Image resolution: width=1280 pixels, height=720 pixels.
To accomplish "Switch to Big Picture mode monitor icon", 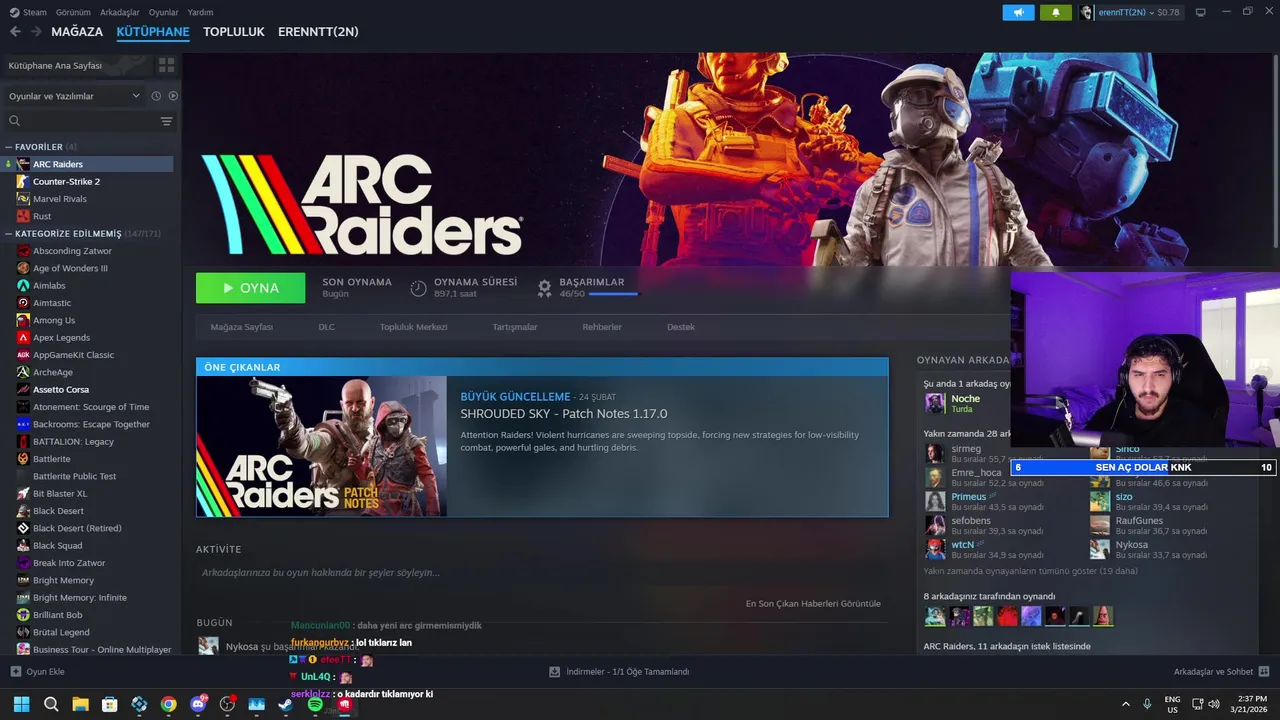I will tap(1200, 12).
